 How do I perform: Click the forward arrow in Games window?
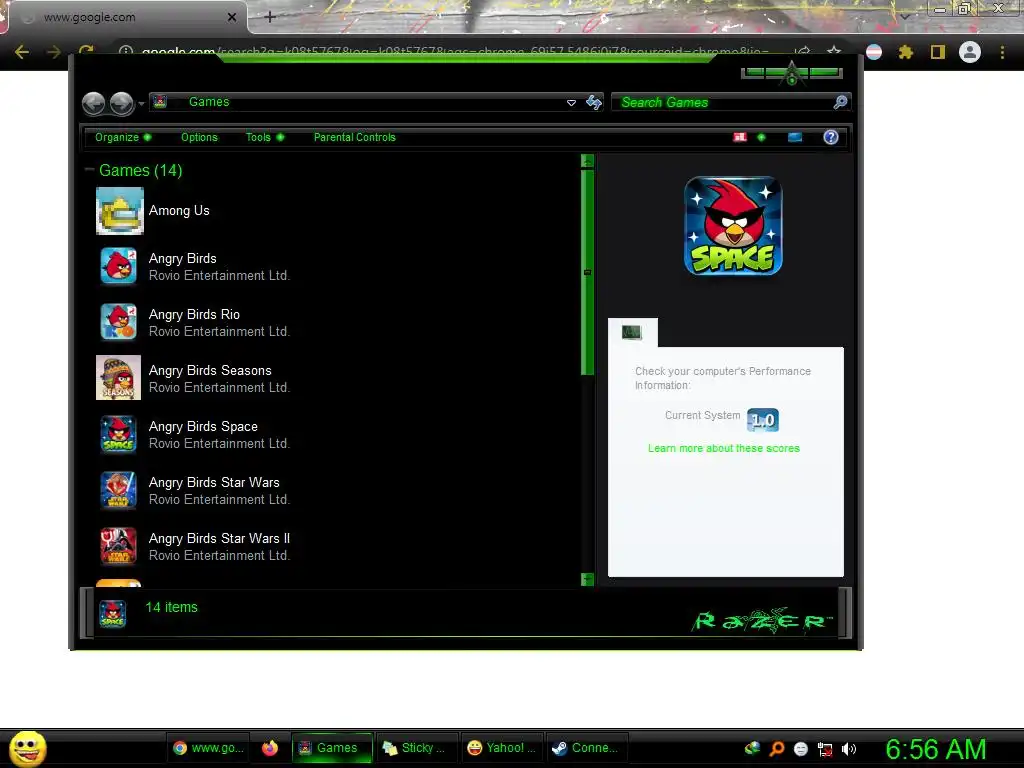pos(121,103)
